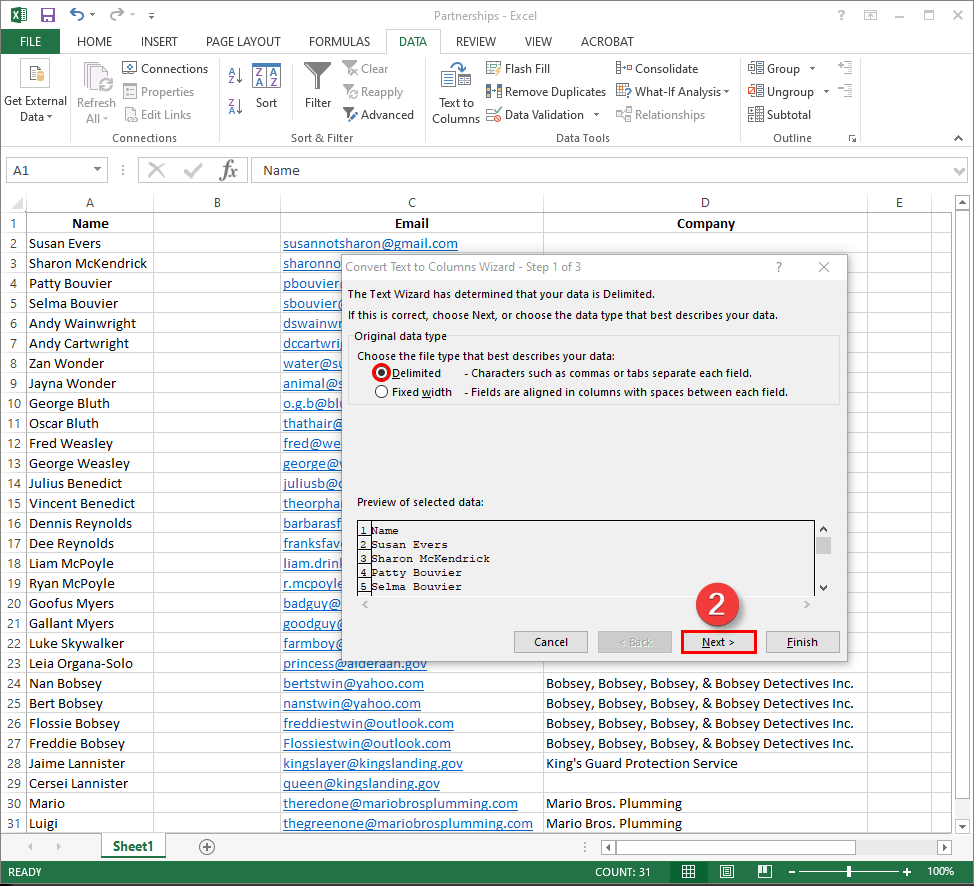974x886 pixels.
Task: Customize Quick Access Toolbar dropdown
Action: pyautogui.click(x=152, y=16)
